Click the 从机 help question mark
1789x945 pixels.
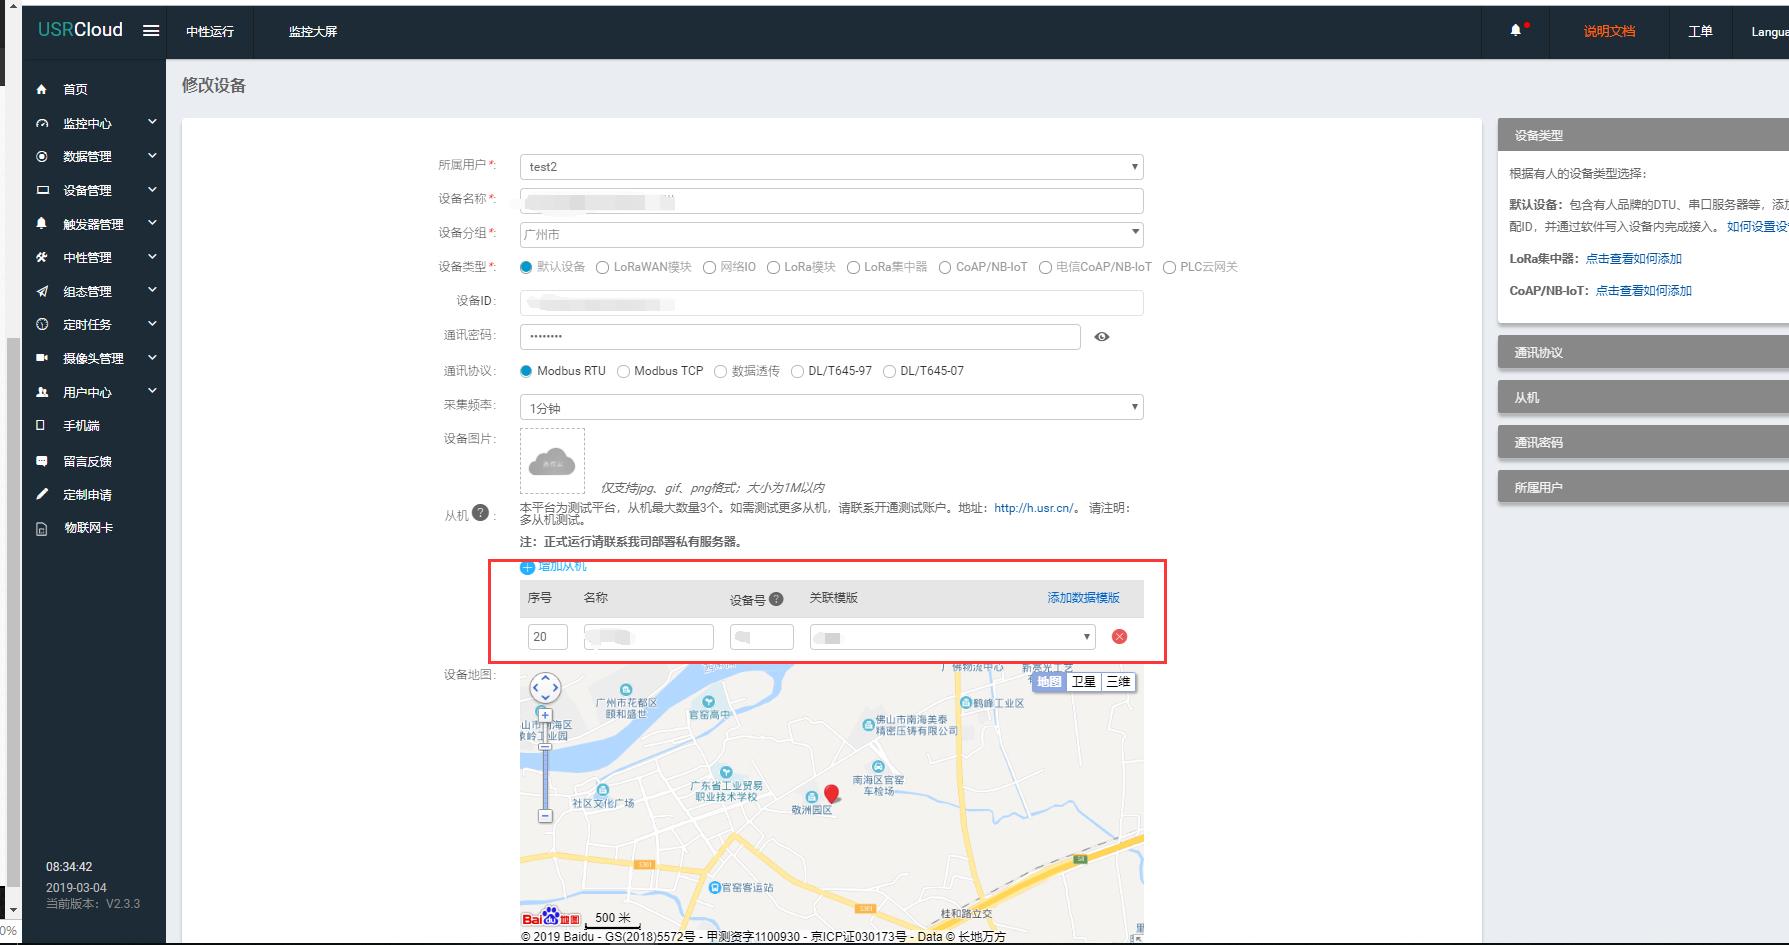pos(480,513)
